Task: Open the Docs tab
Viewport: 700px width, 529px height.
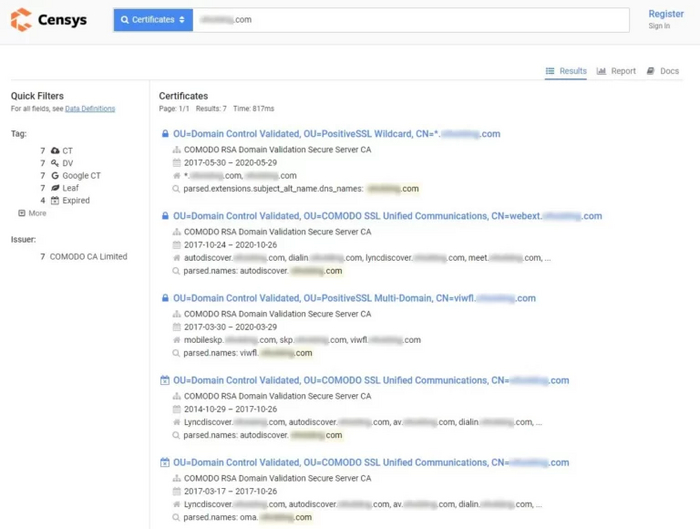Action: [663, 71]
